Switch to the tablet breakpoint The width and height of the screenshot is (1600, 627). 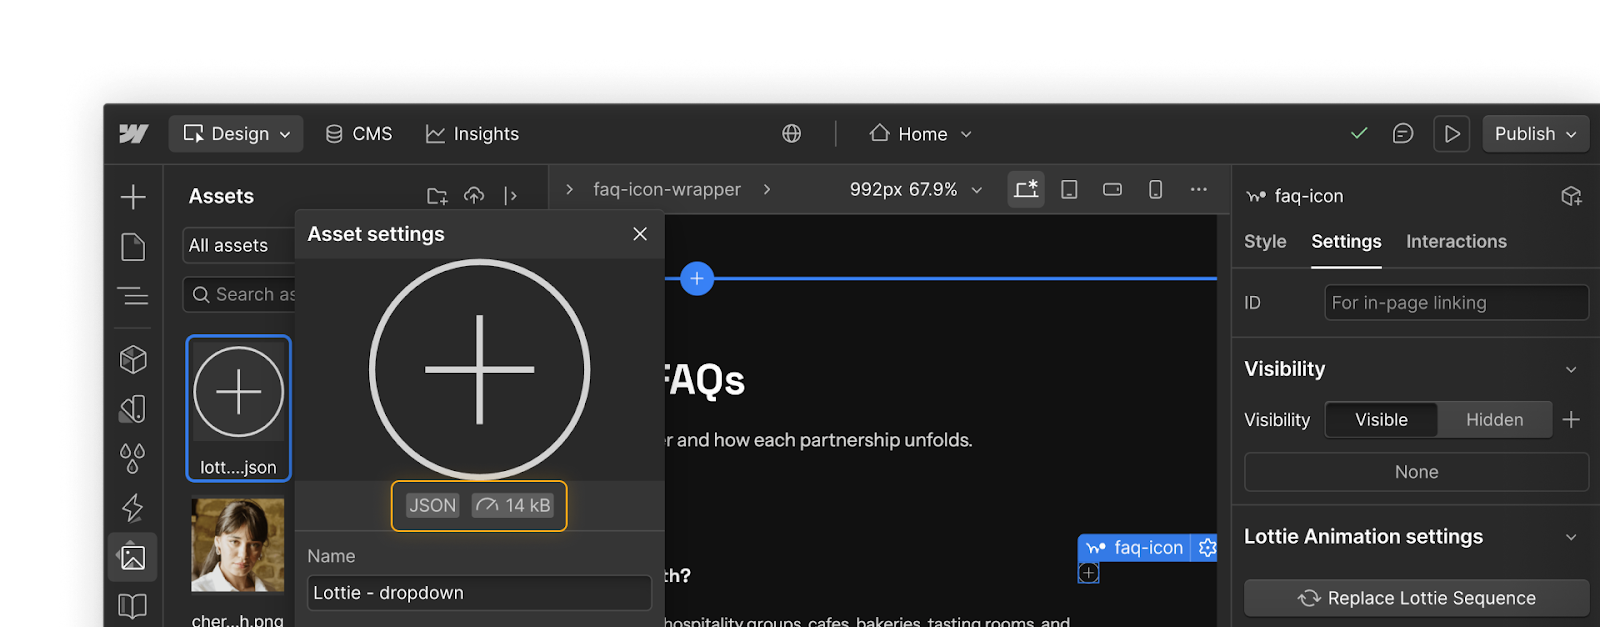click(1069, 189)
